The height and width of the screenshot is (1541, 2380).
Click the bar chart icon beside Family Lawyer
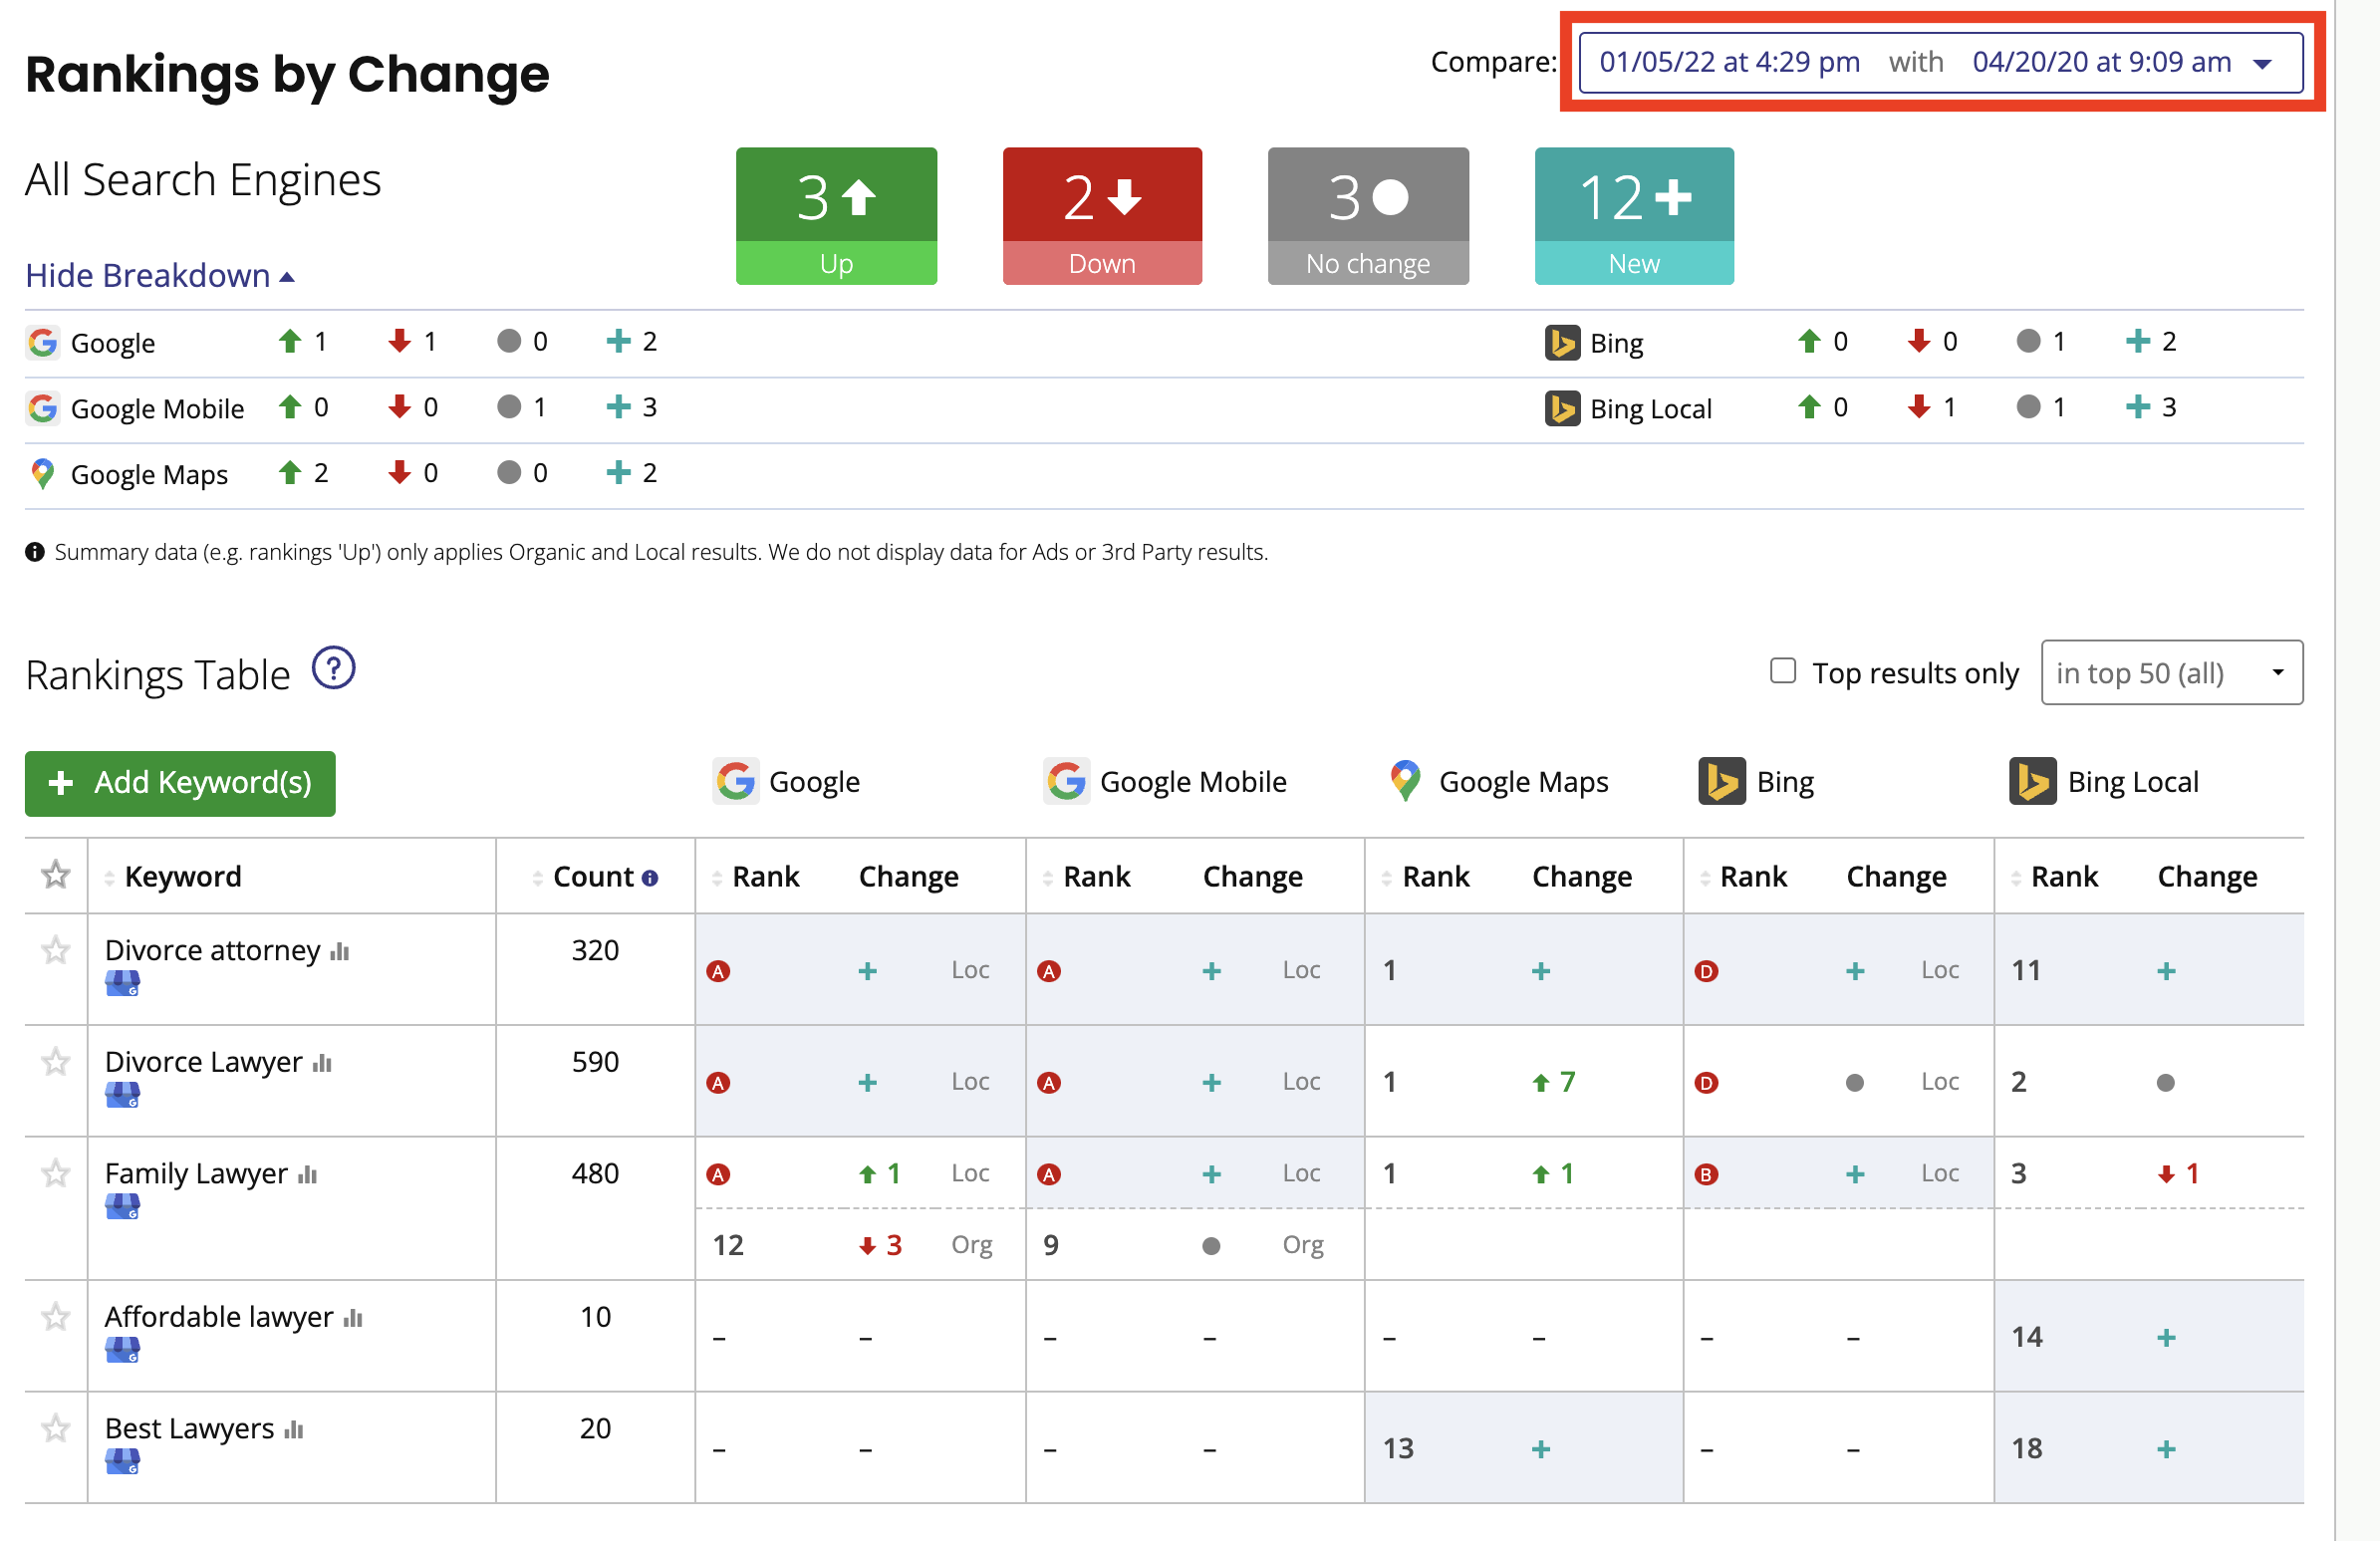(307, 1174)
